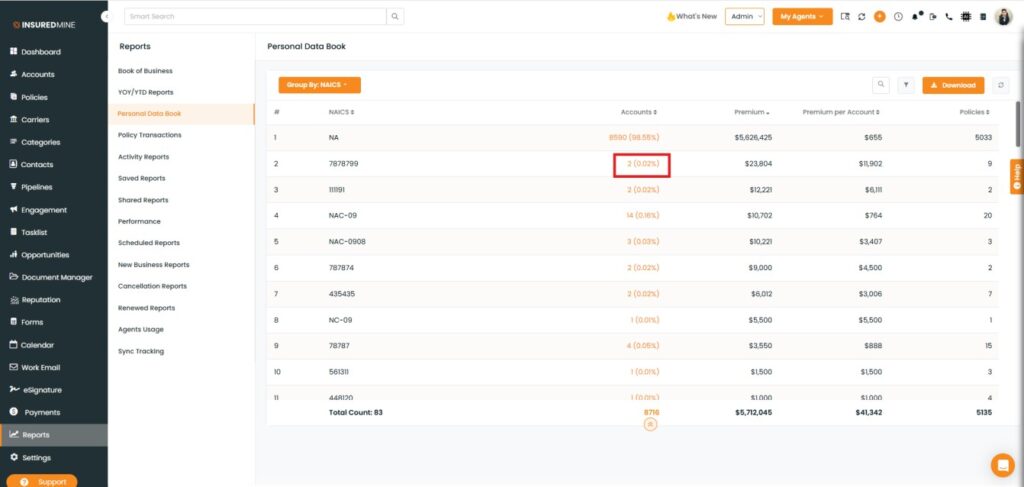
Task: Open the Group By: NAICS dropdown
Action: (x=319, y=86)
